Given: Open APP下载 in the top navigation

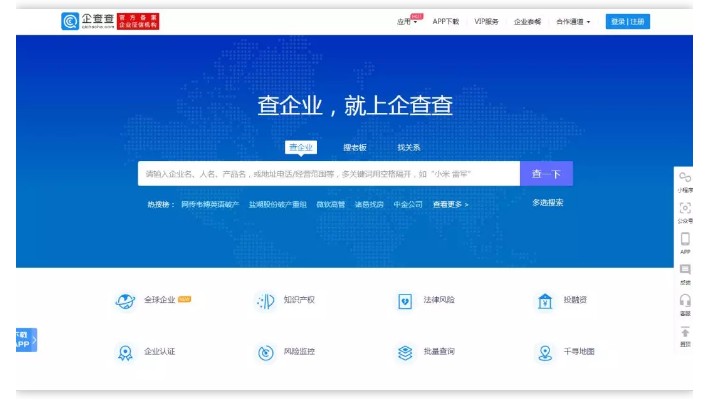Looking at the screenshot, I should (x=445, y=22).
